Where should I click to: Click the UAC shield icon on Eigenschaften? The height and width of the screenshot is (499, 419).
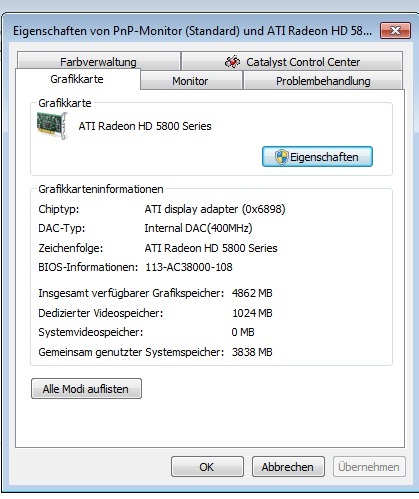(282, 157)
